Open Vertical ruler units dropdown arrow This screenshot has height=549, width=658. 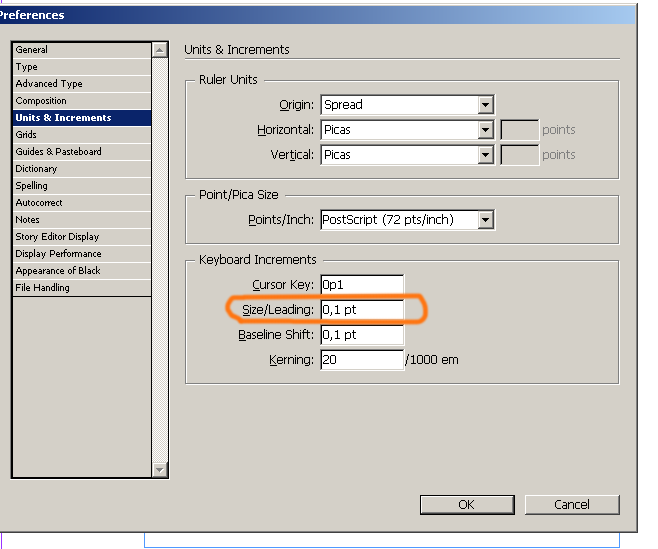pyautogui.click(x=485, y=155)
